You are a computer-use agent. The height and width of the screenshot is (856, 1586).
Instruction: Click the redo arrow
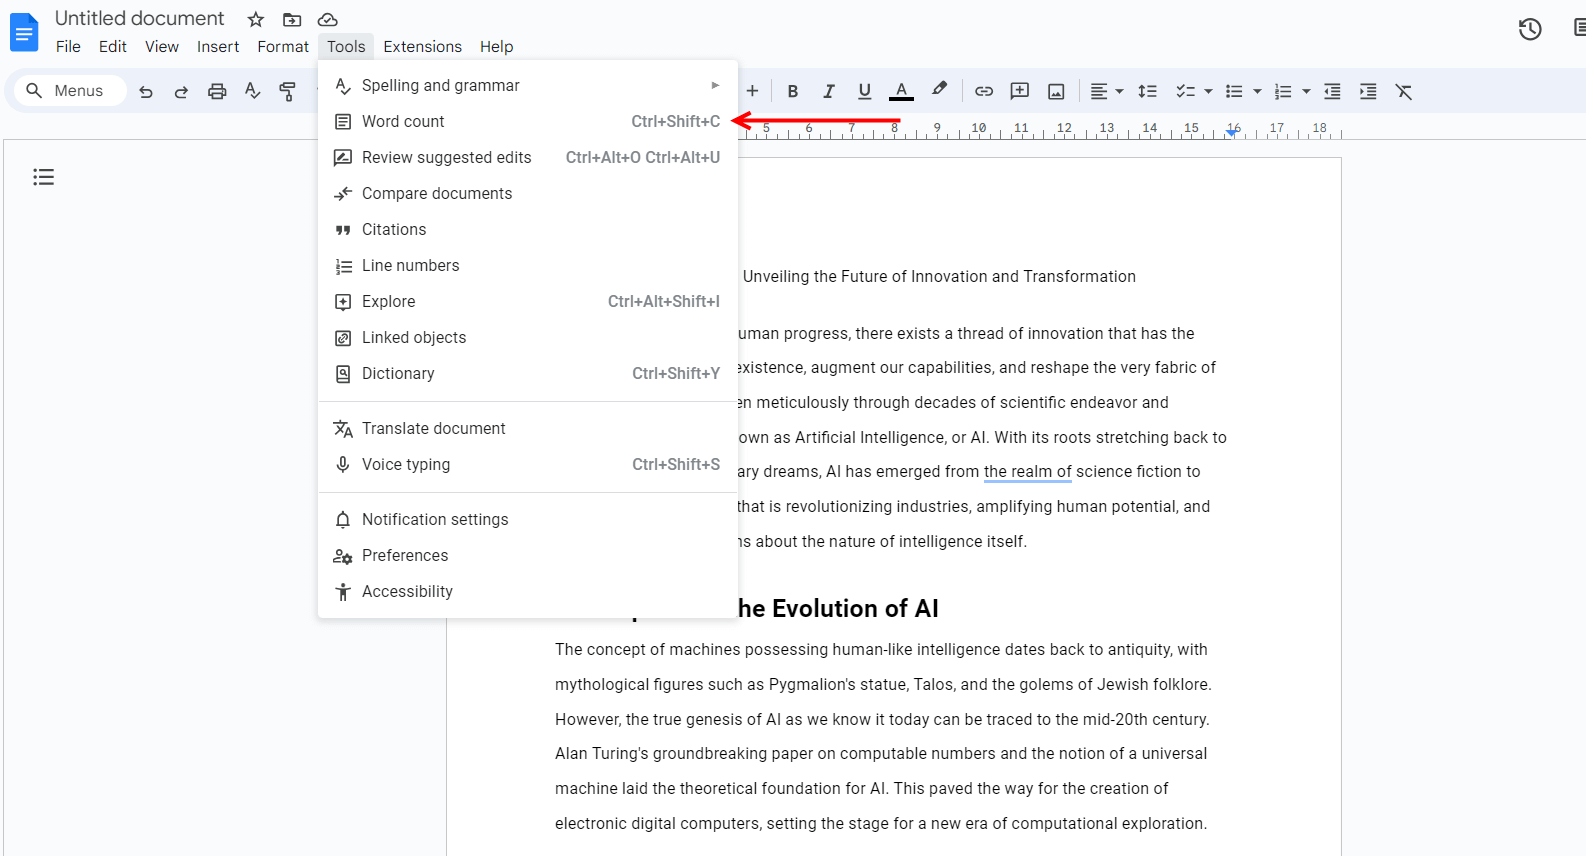pos(181,91)
